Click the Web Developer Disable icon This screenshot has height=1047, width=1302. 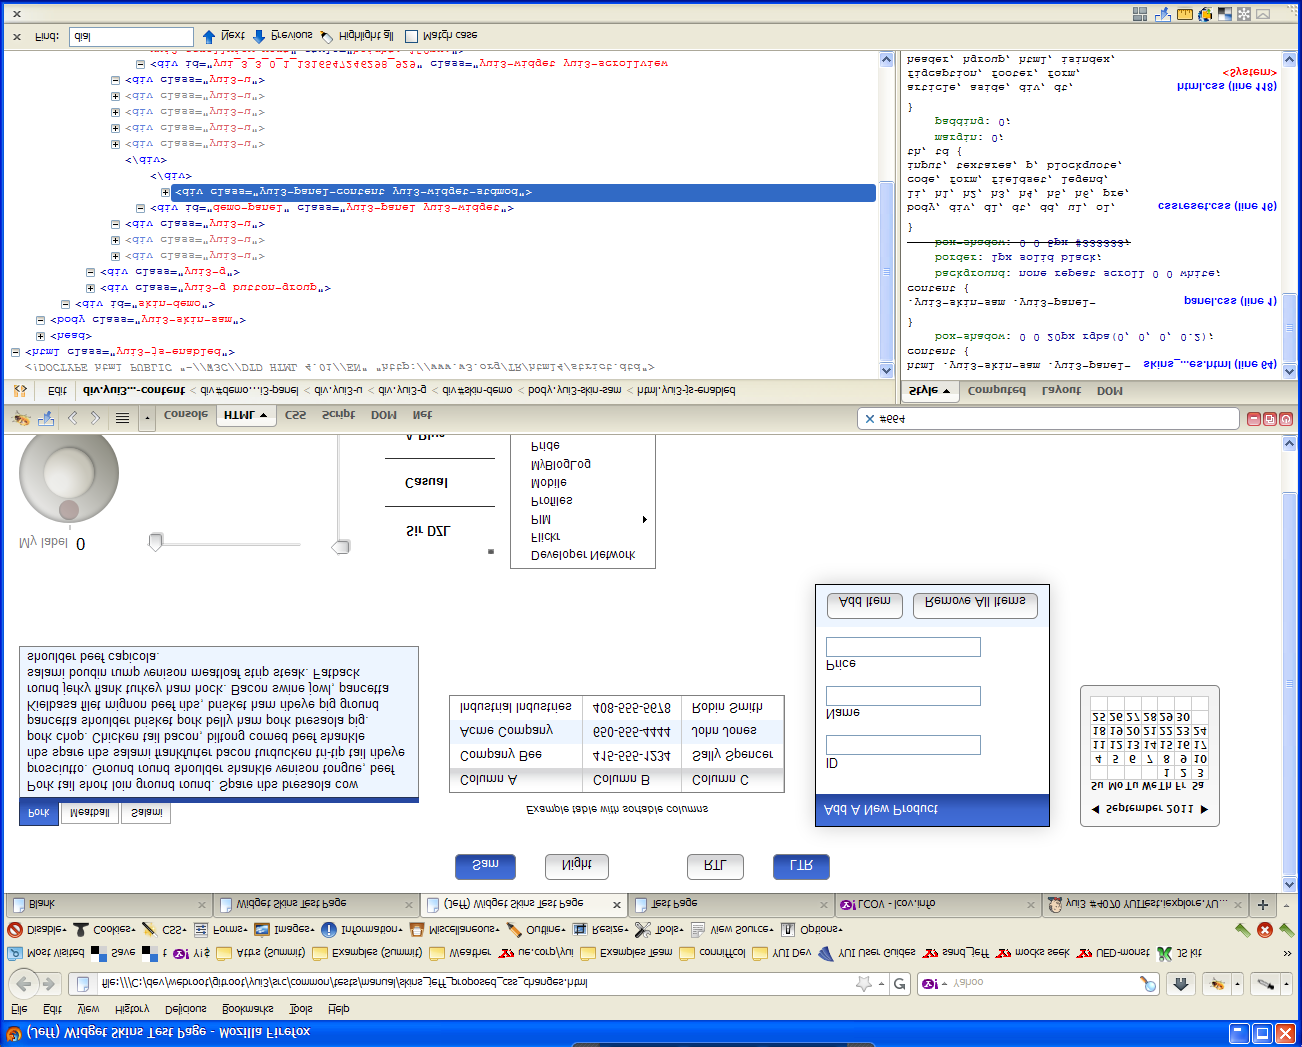[15, 929]
